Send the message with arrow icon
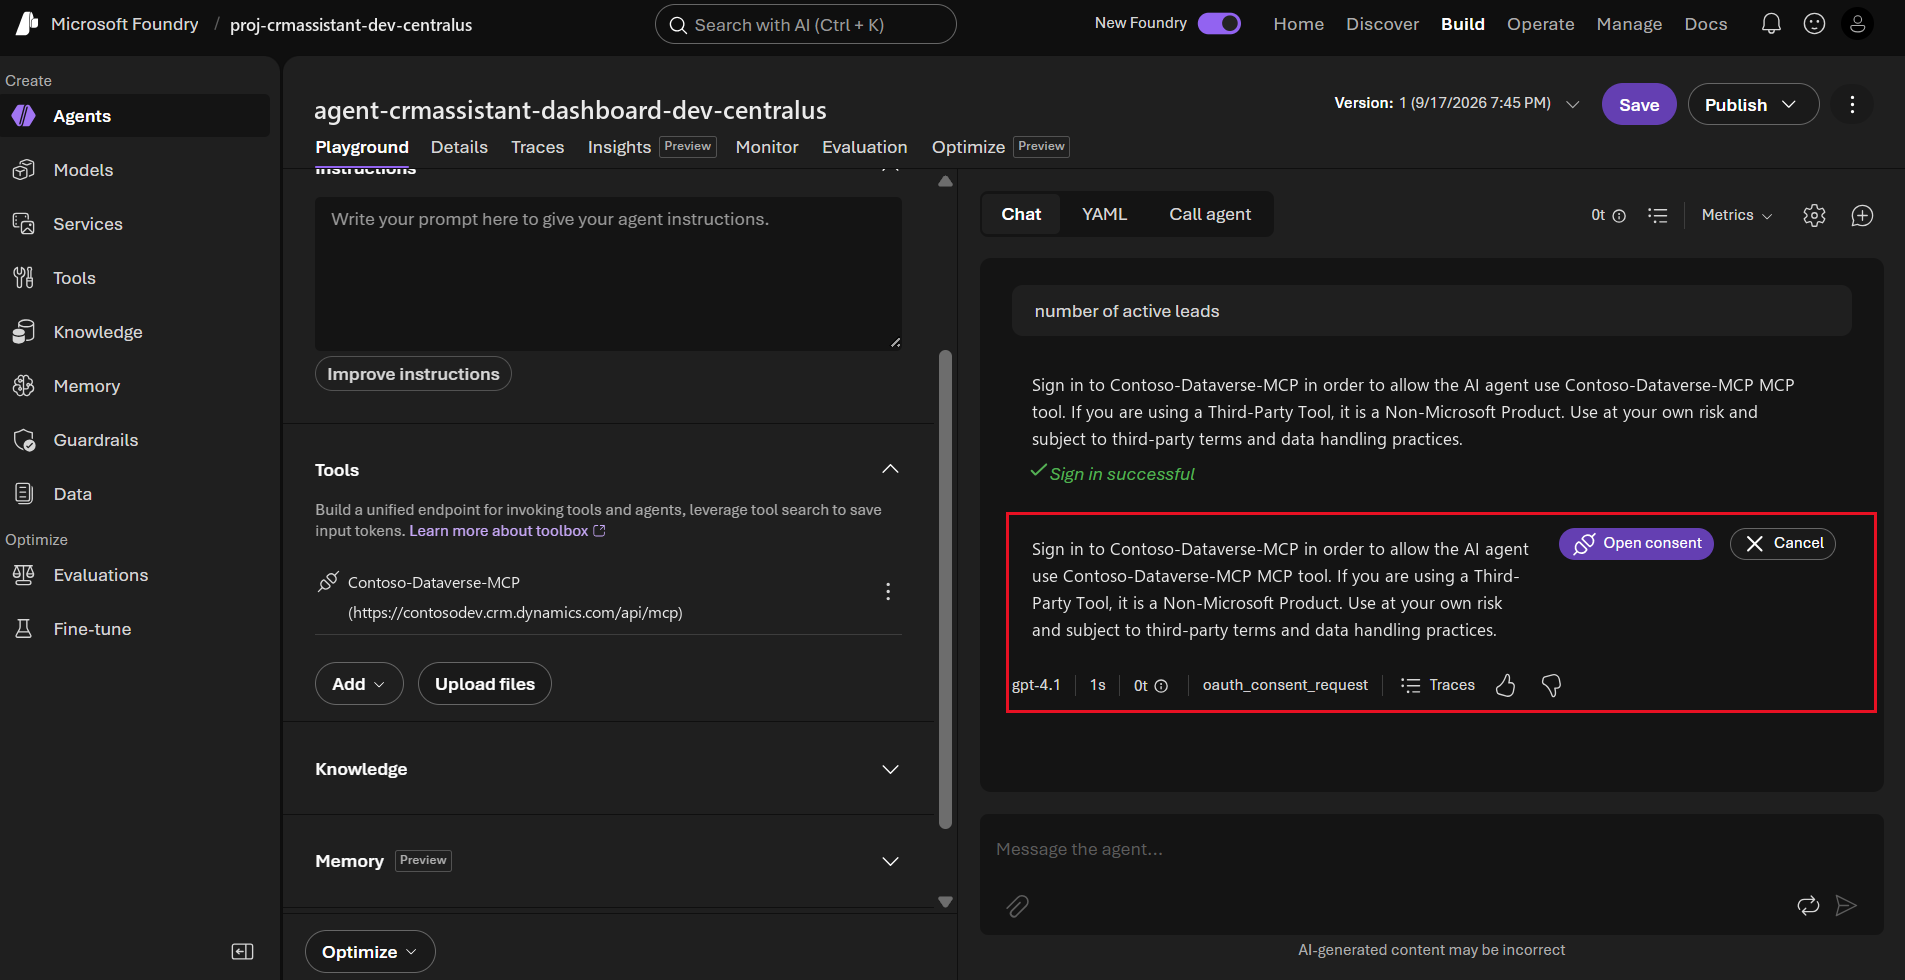1905x980 pixels. tap(1846, 906)
